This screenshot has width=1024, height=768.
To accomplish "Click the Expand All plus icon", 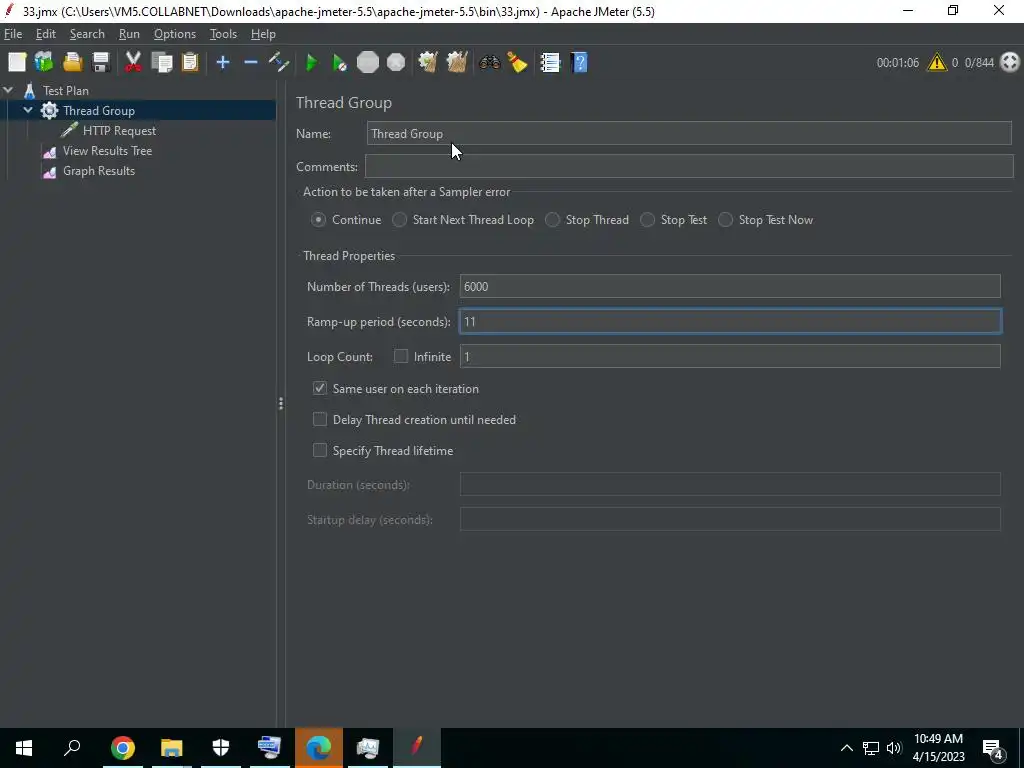I will click(x=223, y=62).
